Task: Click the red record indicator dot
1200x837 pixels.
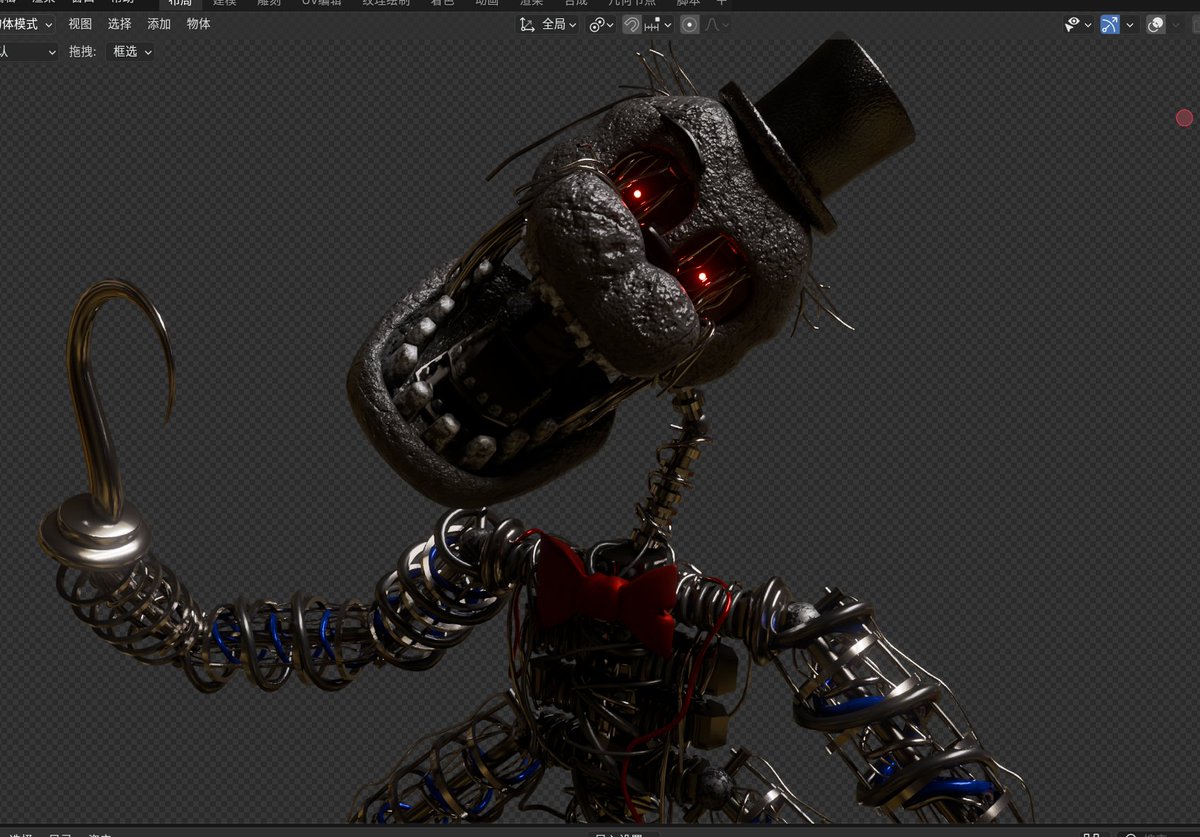Action: click(x=1185, y=118)
